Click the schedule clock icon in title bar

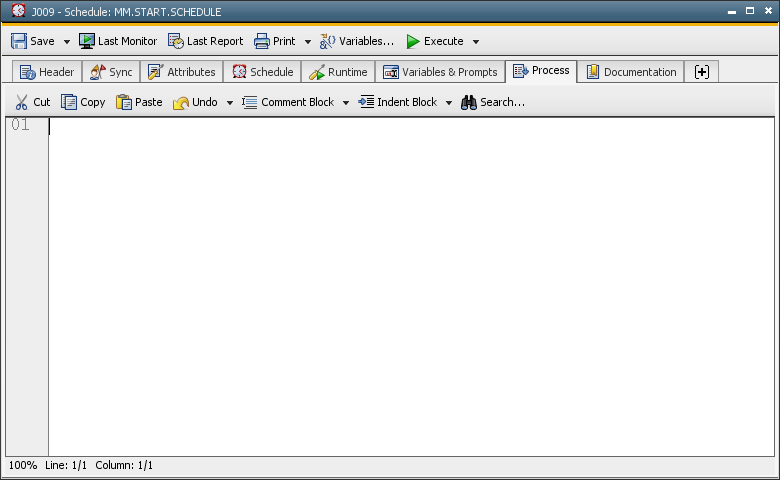(x=18, y=10)
